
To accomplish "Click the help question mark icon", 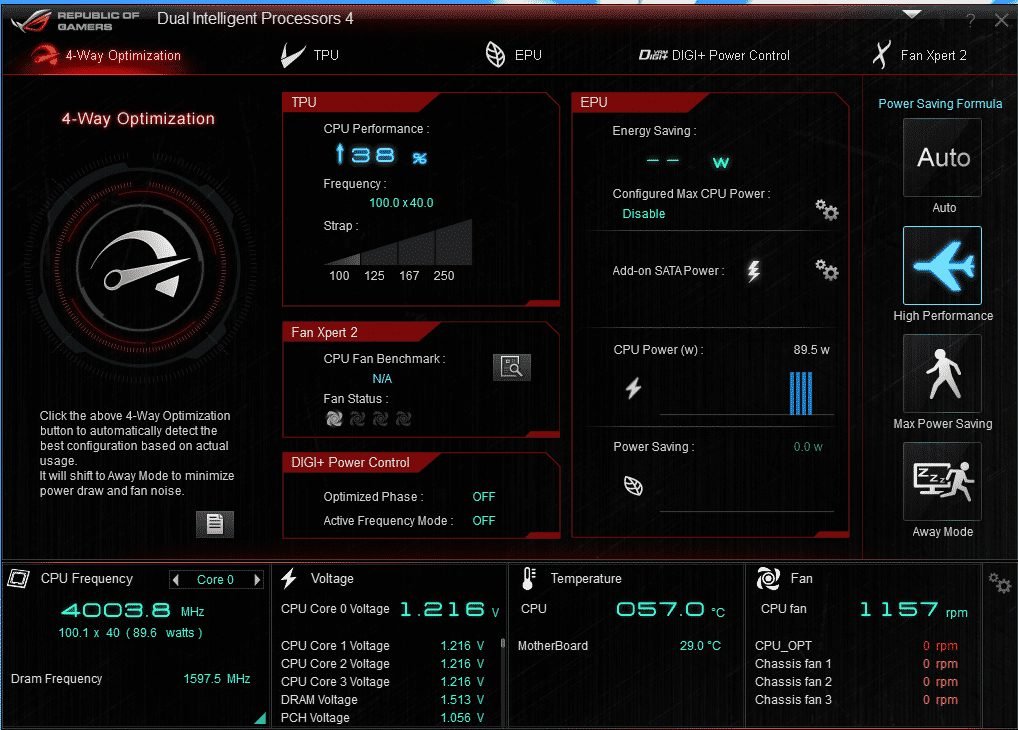I will (971, 21).
